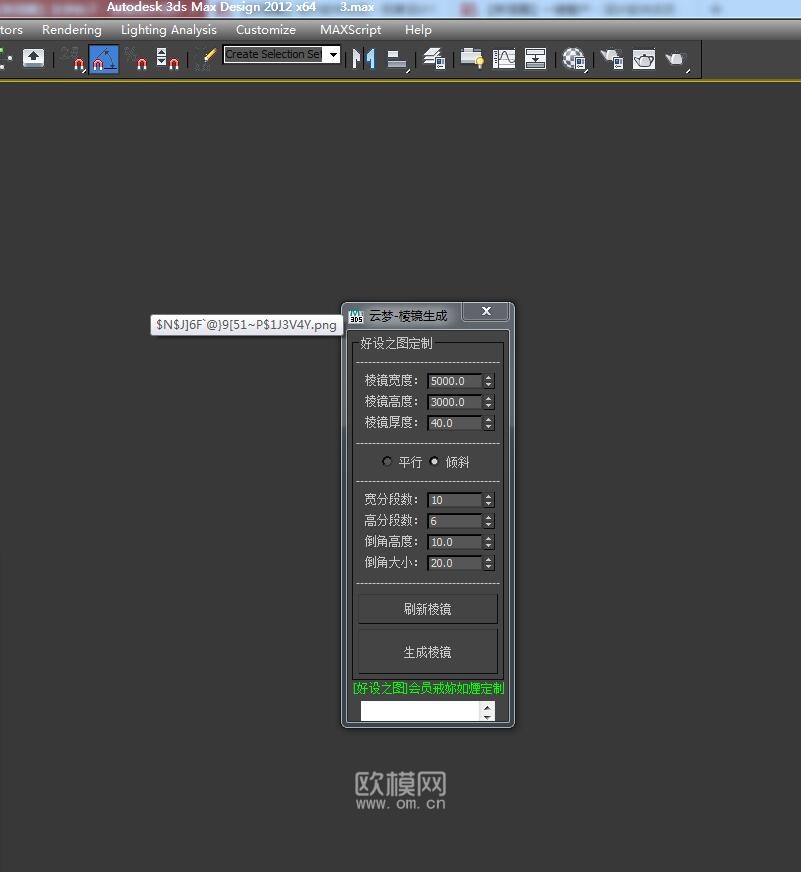Open the MAXScript menu
This screenshot has height=872, width=801.
tap(350, 30)
